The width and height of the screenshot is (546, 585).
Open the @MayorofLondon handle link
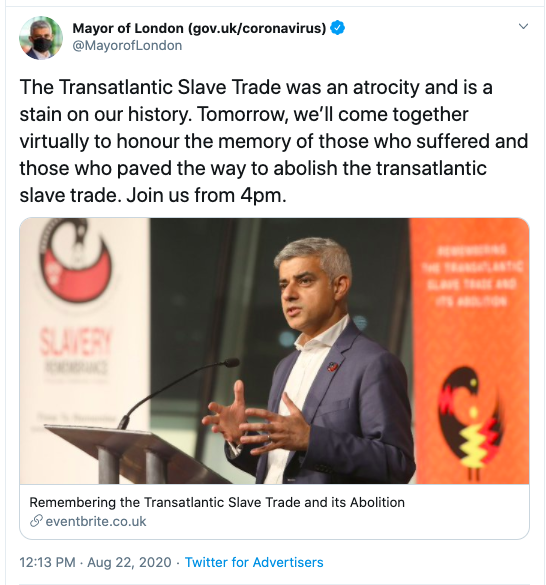click(x=127, y=46)
